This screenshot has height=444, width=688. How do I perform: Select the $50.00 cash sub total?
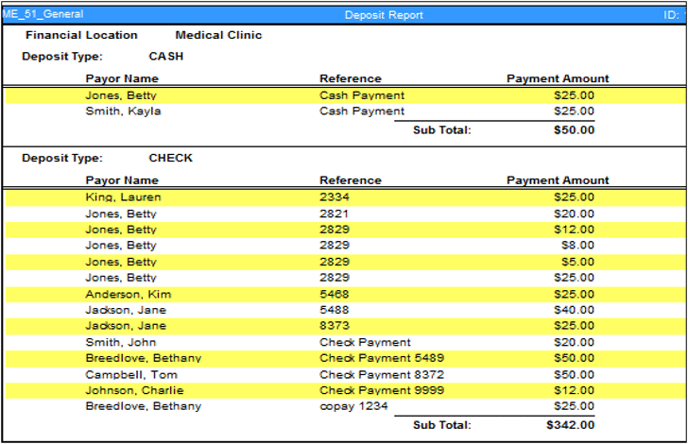[x=575, y=130]
